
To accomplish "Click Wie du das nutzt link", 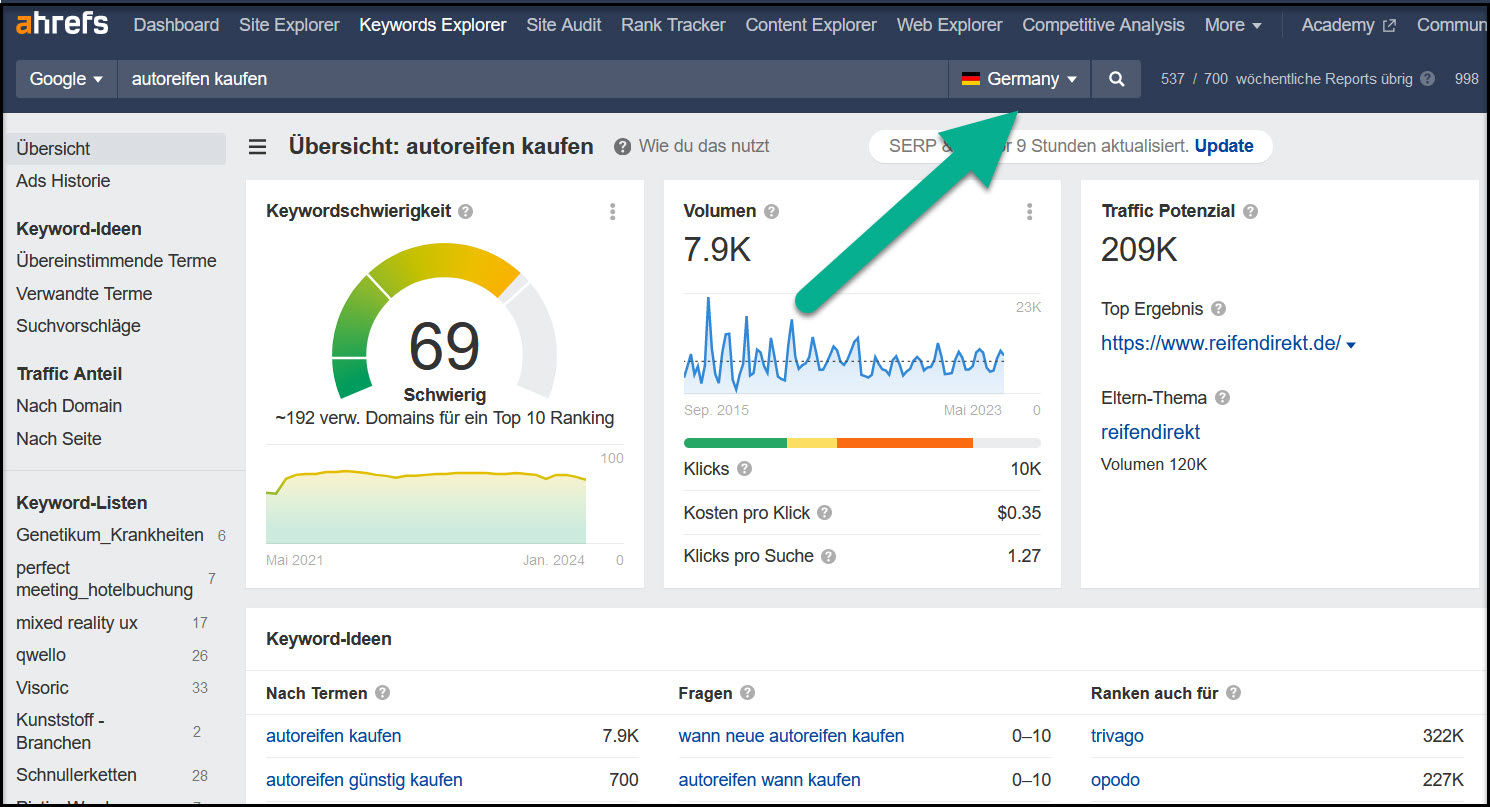I will [x=704, y=146].
